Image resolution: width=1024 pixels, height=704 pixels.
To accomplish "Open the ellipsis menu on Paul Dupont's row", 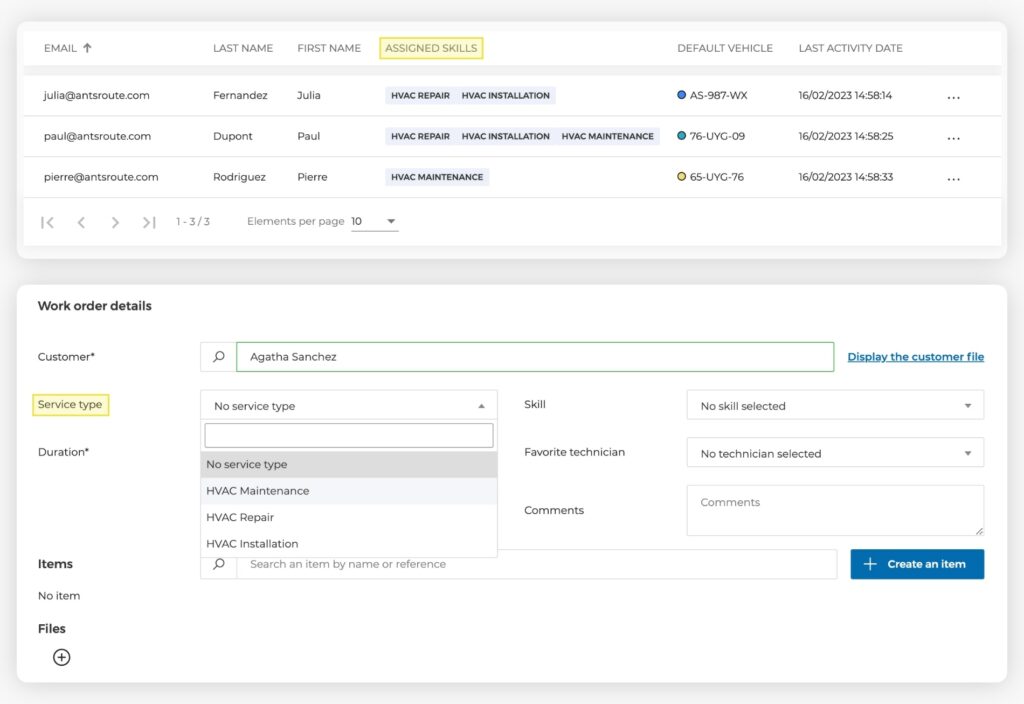I will (953, 136).
